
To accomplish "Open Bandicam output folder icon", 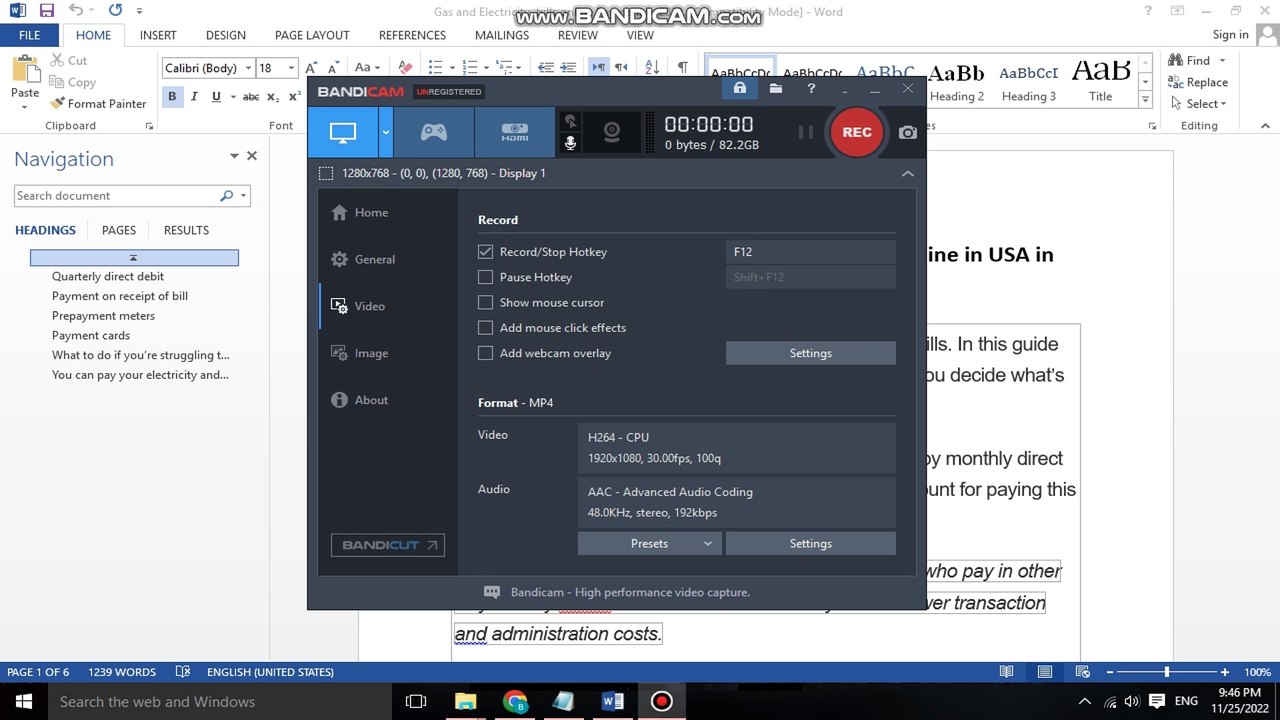I will 775,89.
